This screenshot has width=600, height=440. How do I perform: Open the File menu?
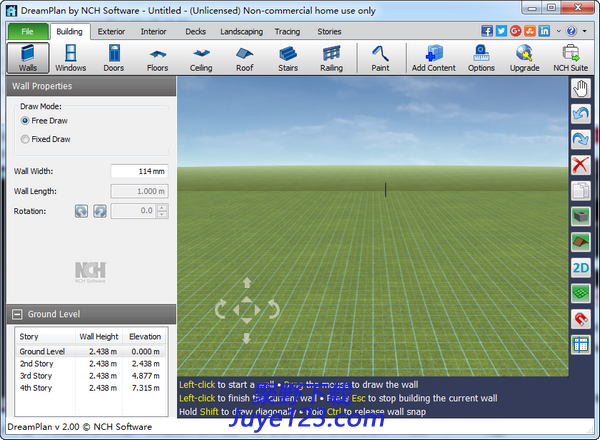28,31
